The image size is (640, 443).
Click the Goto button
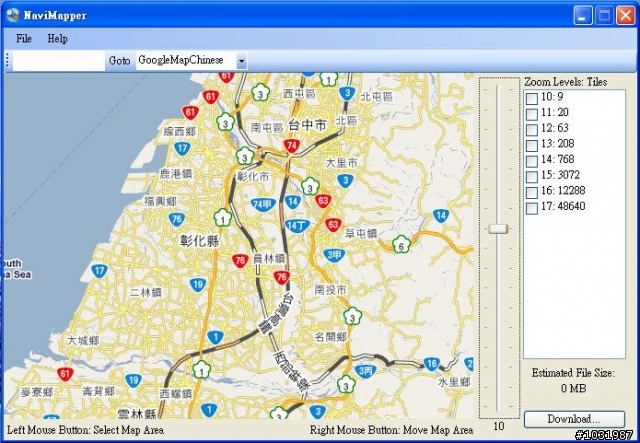119,61
